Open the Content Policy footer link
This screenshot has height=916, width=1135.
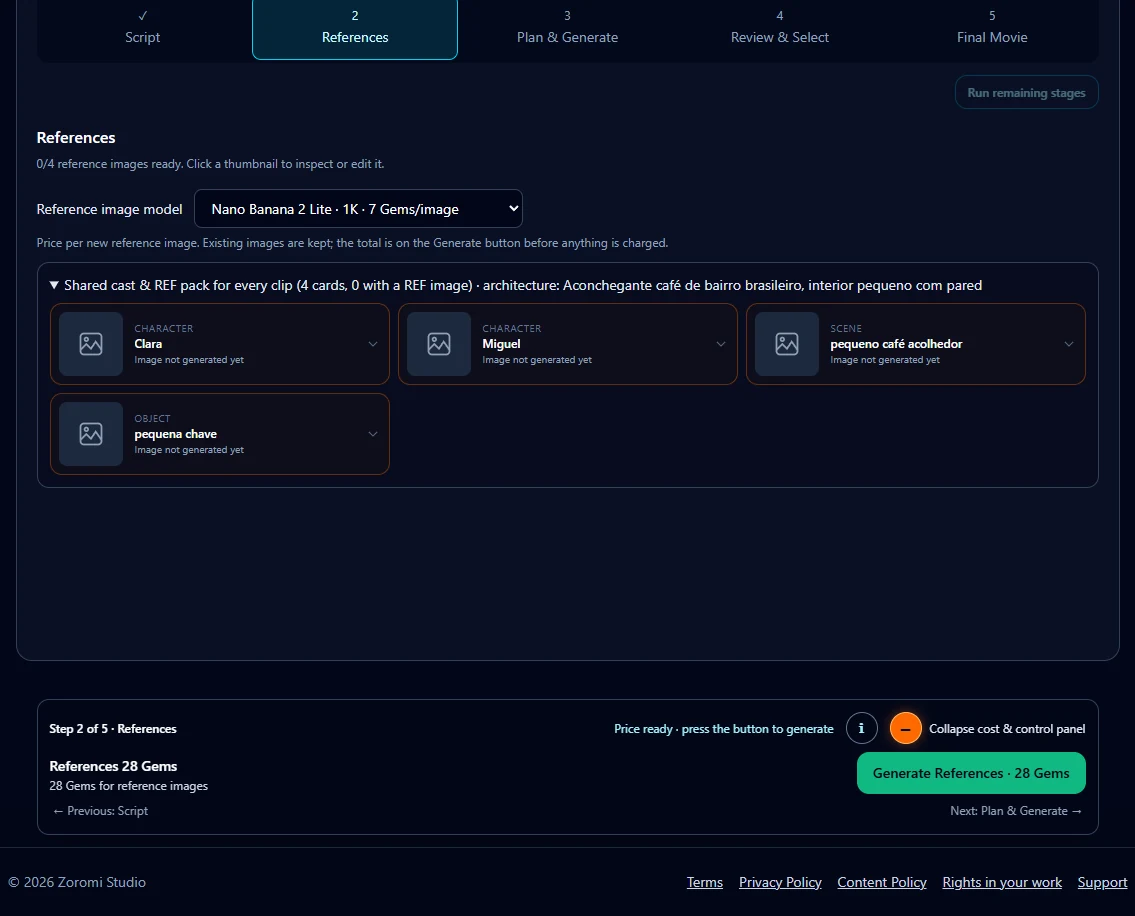click(x=882, y=882)
